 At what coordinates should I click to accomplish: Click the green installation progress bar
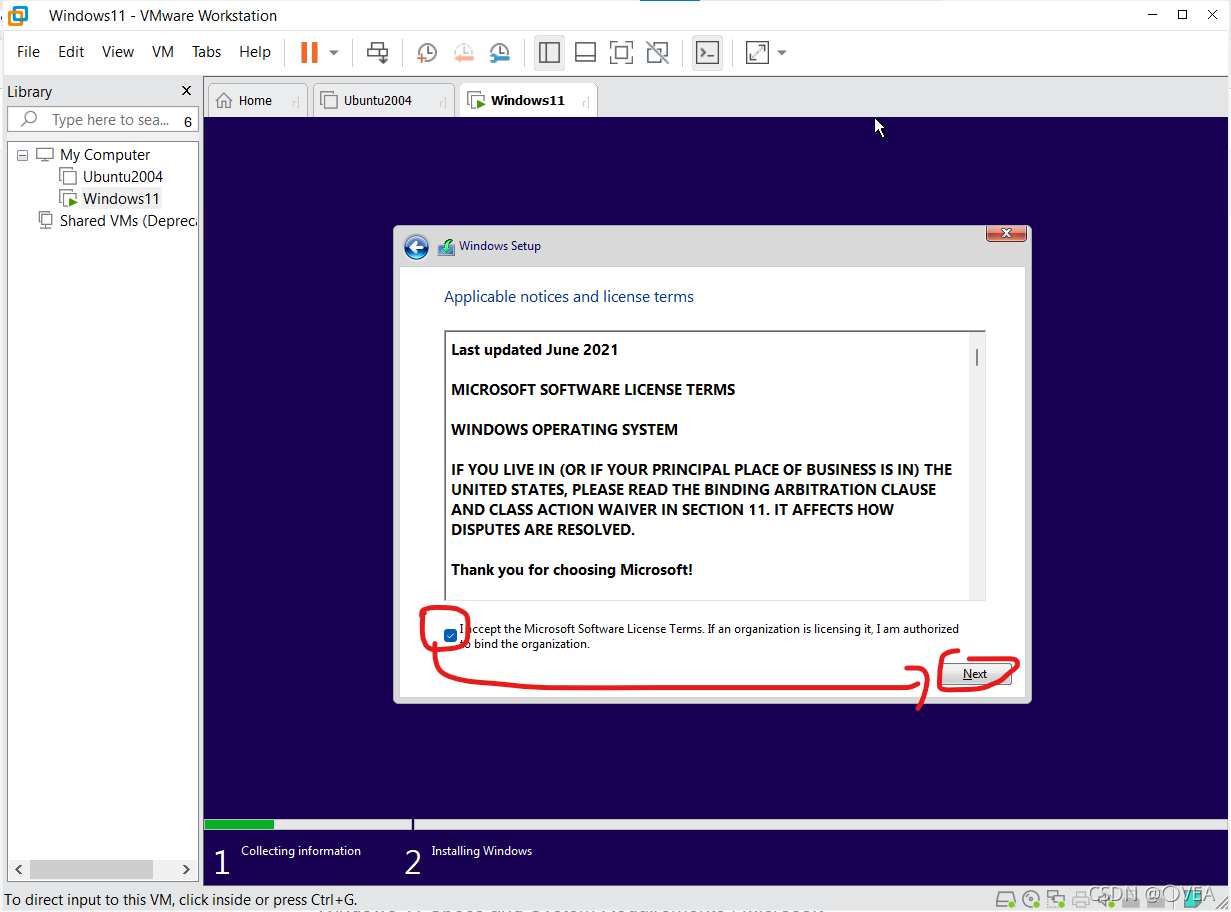(239, 825)
